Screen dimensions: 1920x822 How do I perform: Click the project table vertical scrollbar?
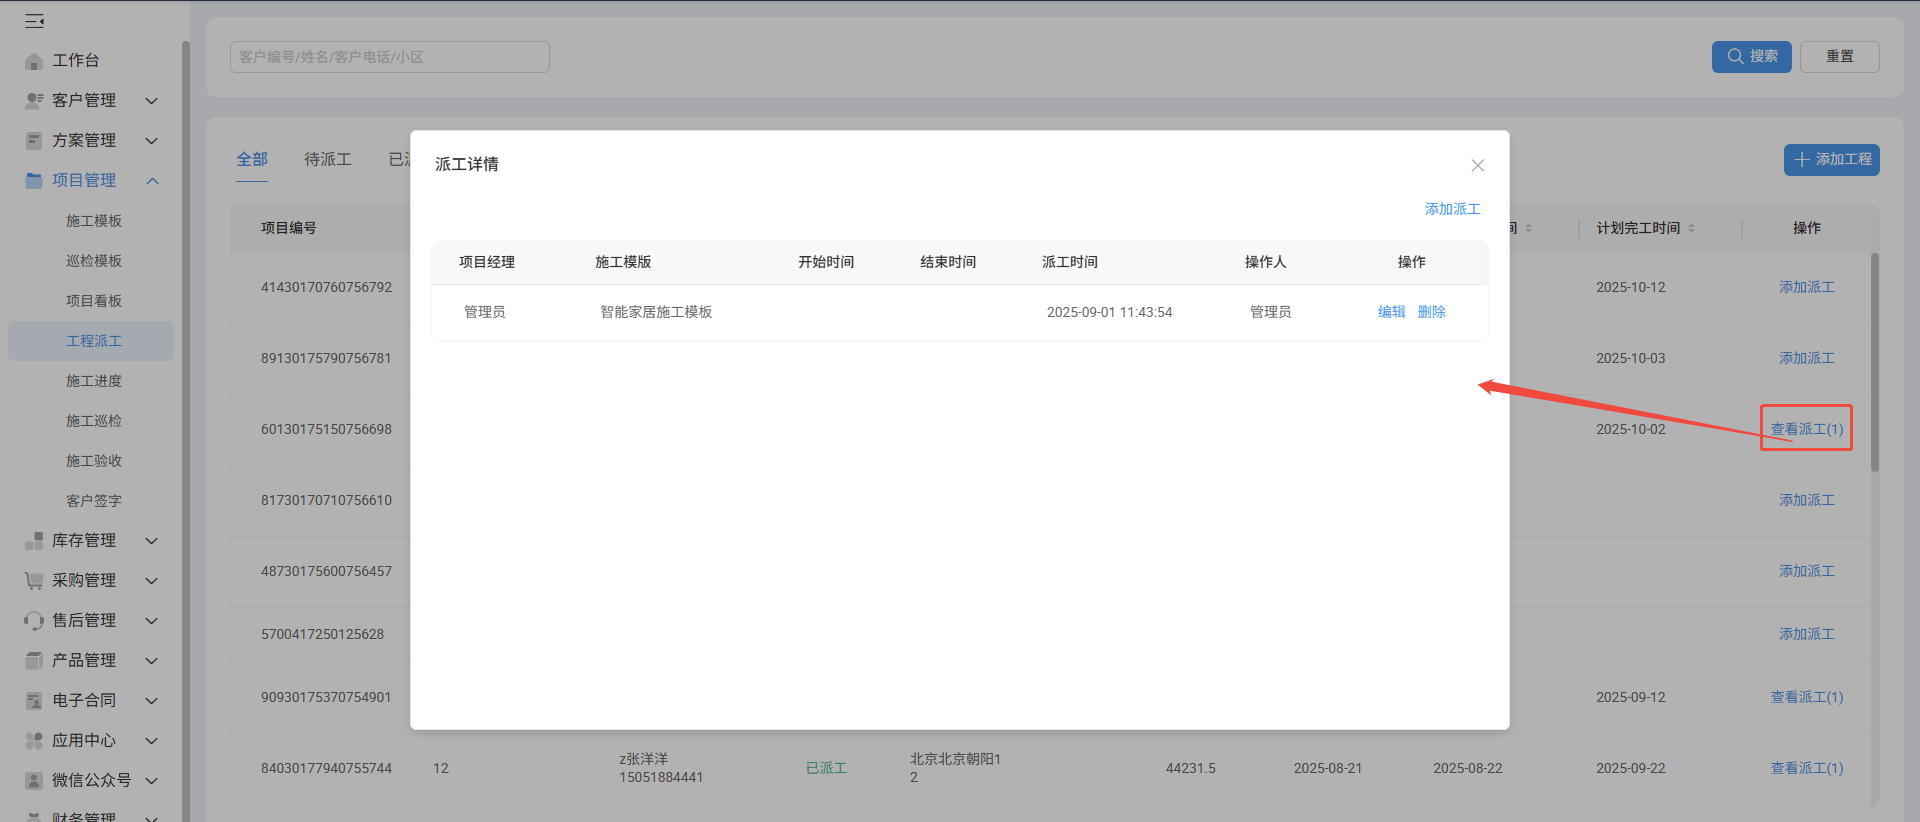1874,362
